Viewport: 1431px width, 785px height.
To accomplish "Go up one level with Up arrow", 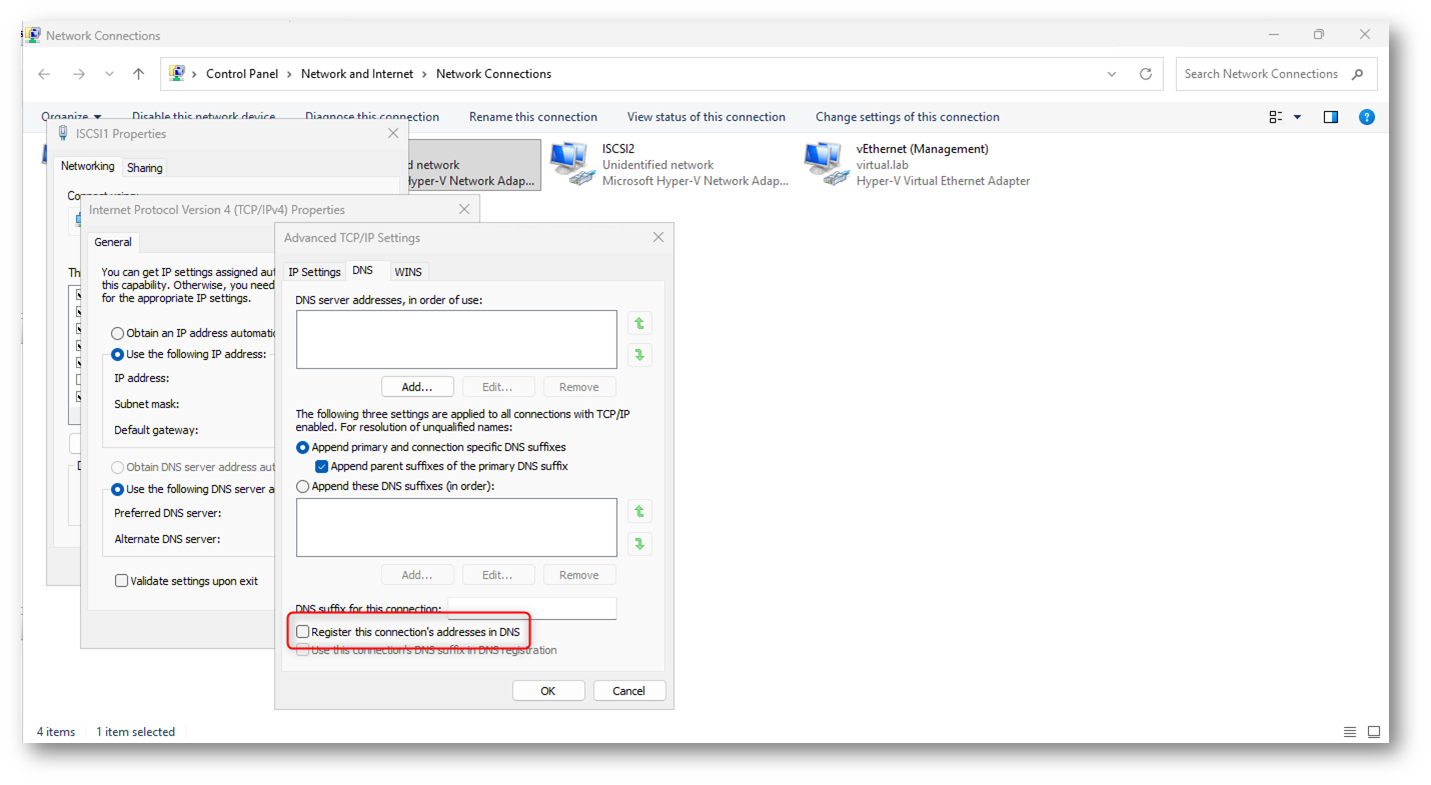I will pos(138,74).
